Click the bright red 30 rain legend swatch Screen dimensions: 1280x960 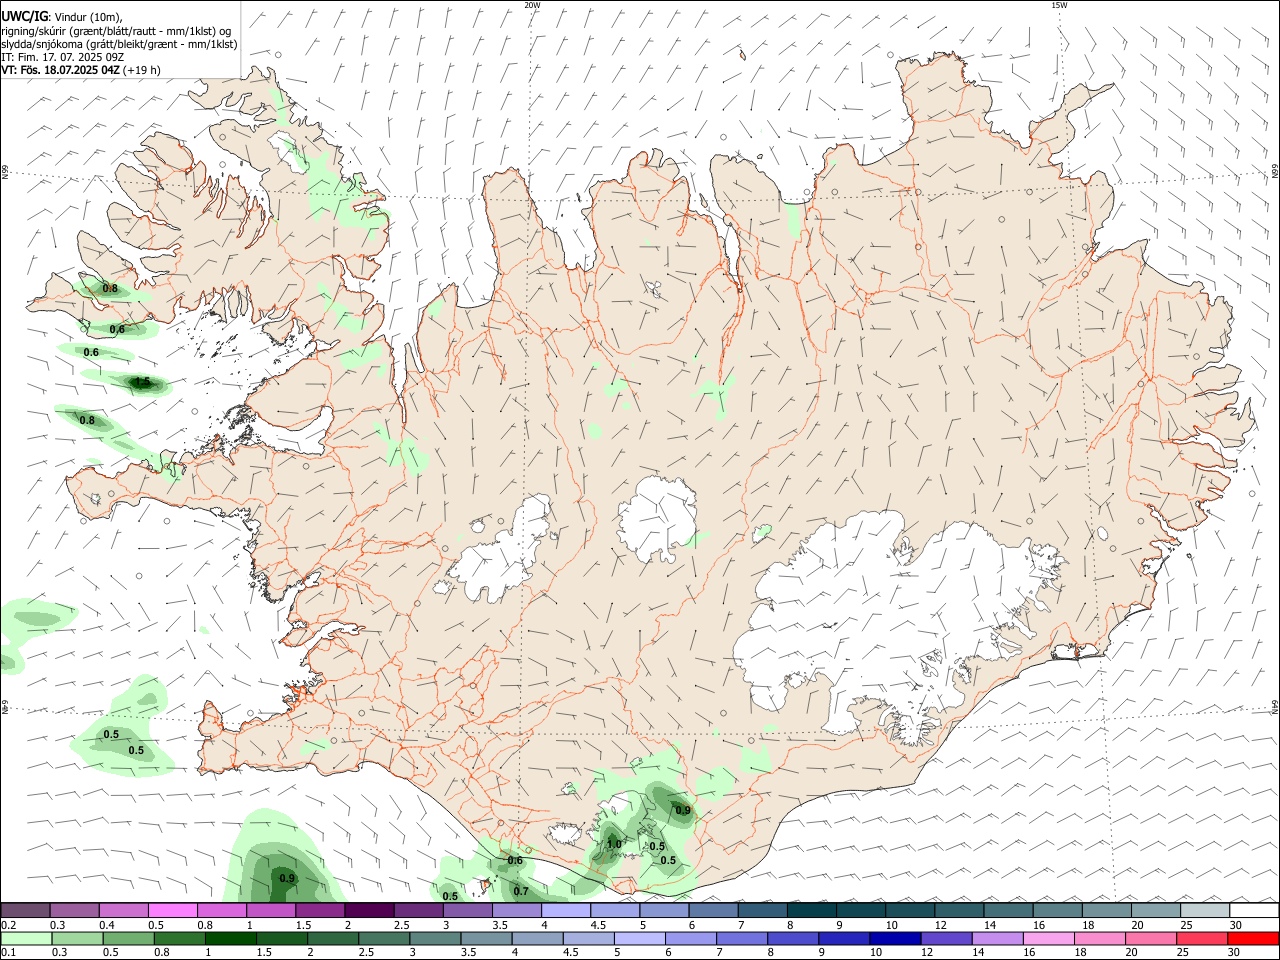click(1253, 938)
